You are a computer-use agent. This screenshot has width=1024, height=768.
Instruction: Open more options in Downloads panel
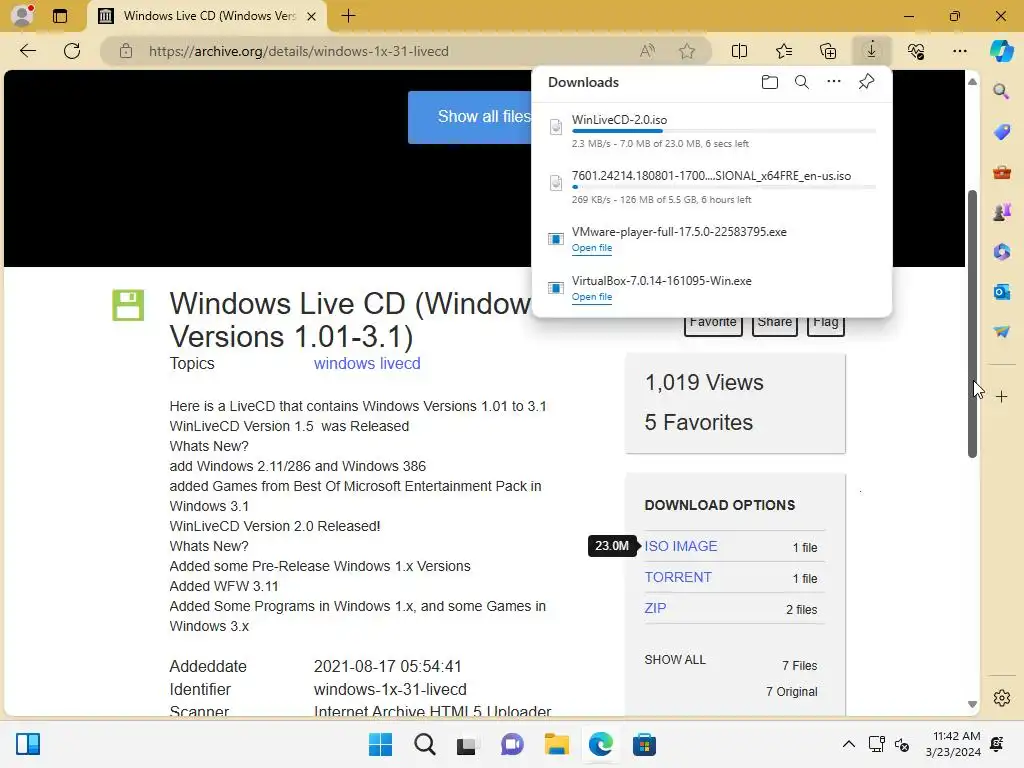tap(834, 82)
